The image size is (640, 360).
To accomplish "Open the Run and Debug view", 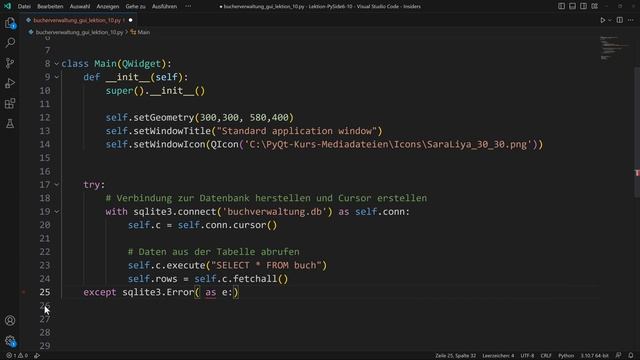I will [10, 83].
